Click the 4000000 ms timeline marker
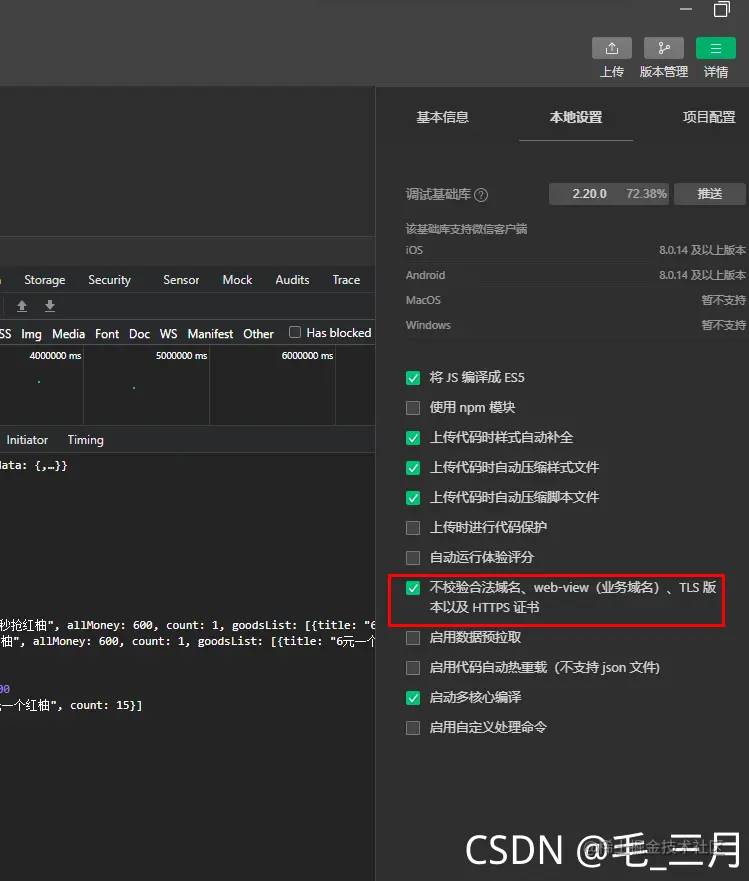The width and height of the screenshot is (749, 881). point(55,356)
